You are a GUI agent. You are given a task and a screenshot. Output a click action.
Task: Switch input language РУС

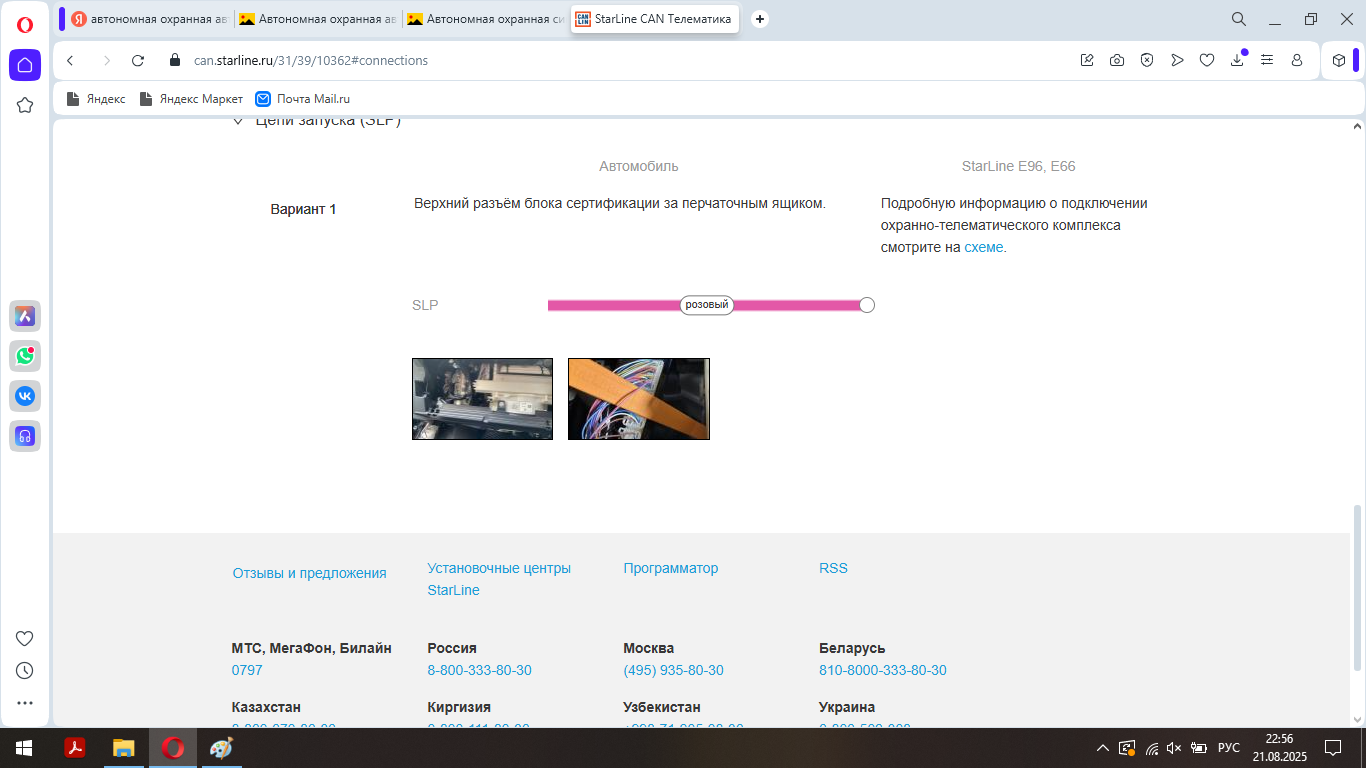point(1229,748)
